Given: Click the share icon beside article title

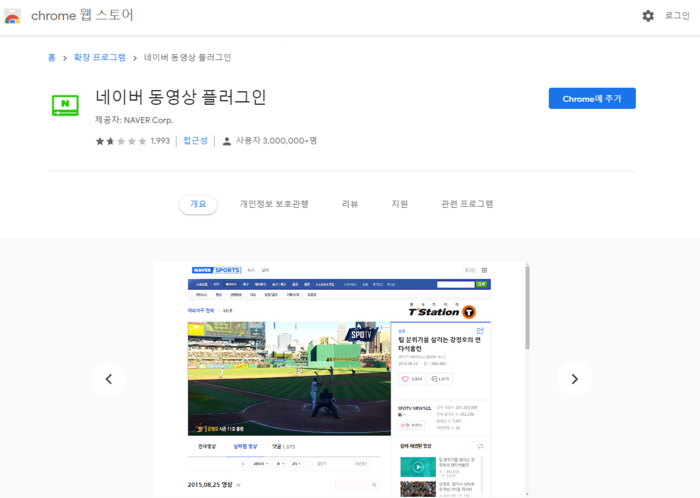Looking at the screenshot, I should click(x=480, y=331).
